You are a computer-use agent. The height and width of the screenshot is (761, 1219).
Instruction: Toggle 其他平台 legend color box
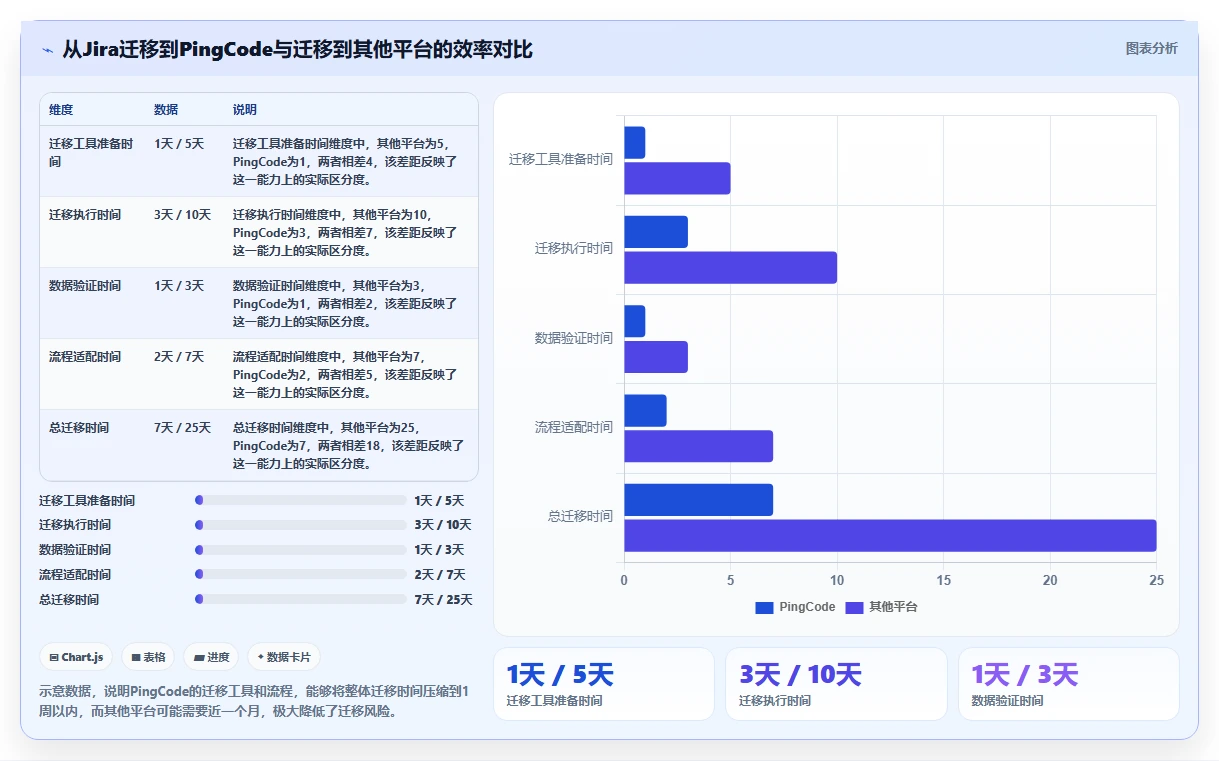[854, 607]
